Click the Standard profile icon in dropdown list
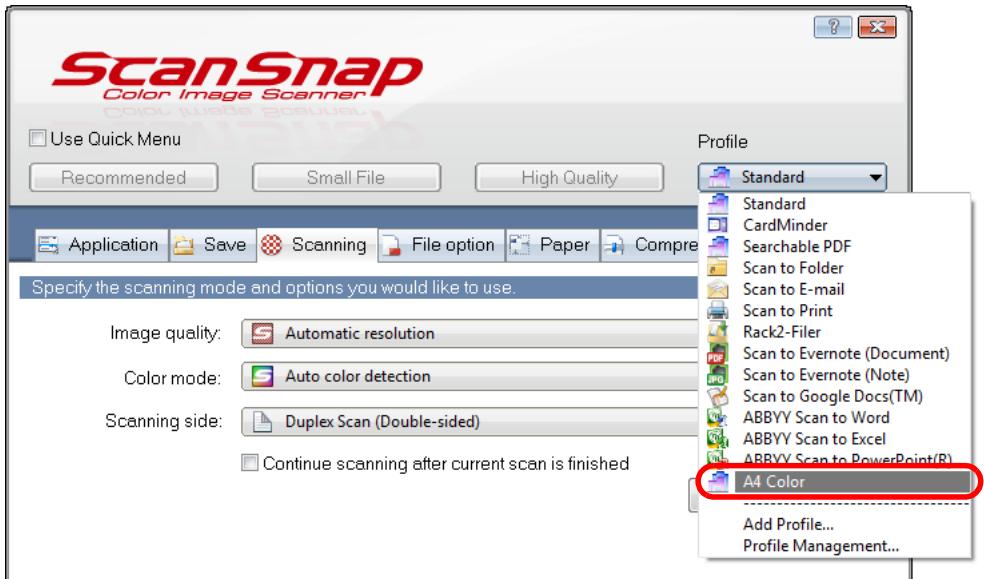The height and width of the screenshot is (579, 984). tap(718, 203)
